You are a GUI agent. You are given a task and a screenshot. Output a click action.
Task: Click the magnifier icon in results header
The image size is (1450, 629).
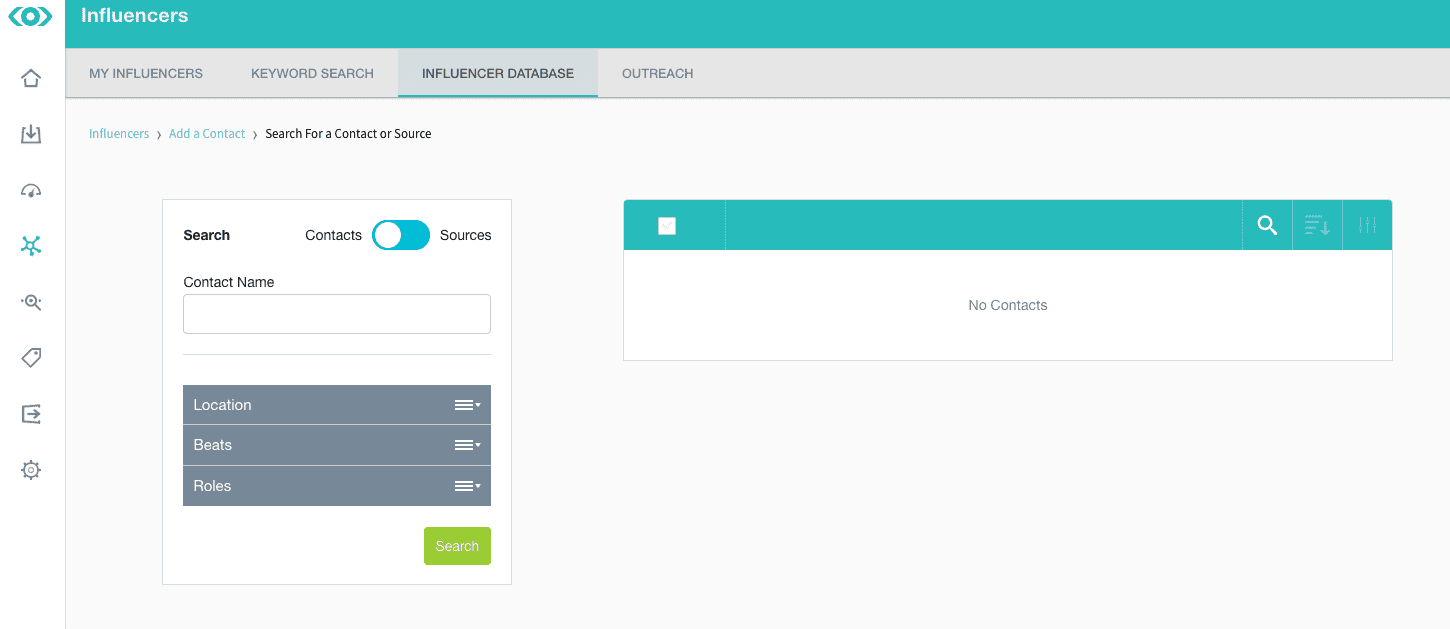tap(1267, 226)
